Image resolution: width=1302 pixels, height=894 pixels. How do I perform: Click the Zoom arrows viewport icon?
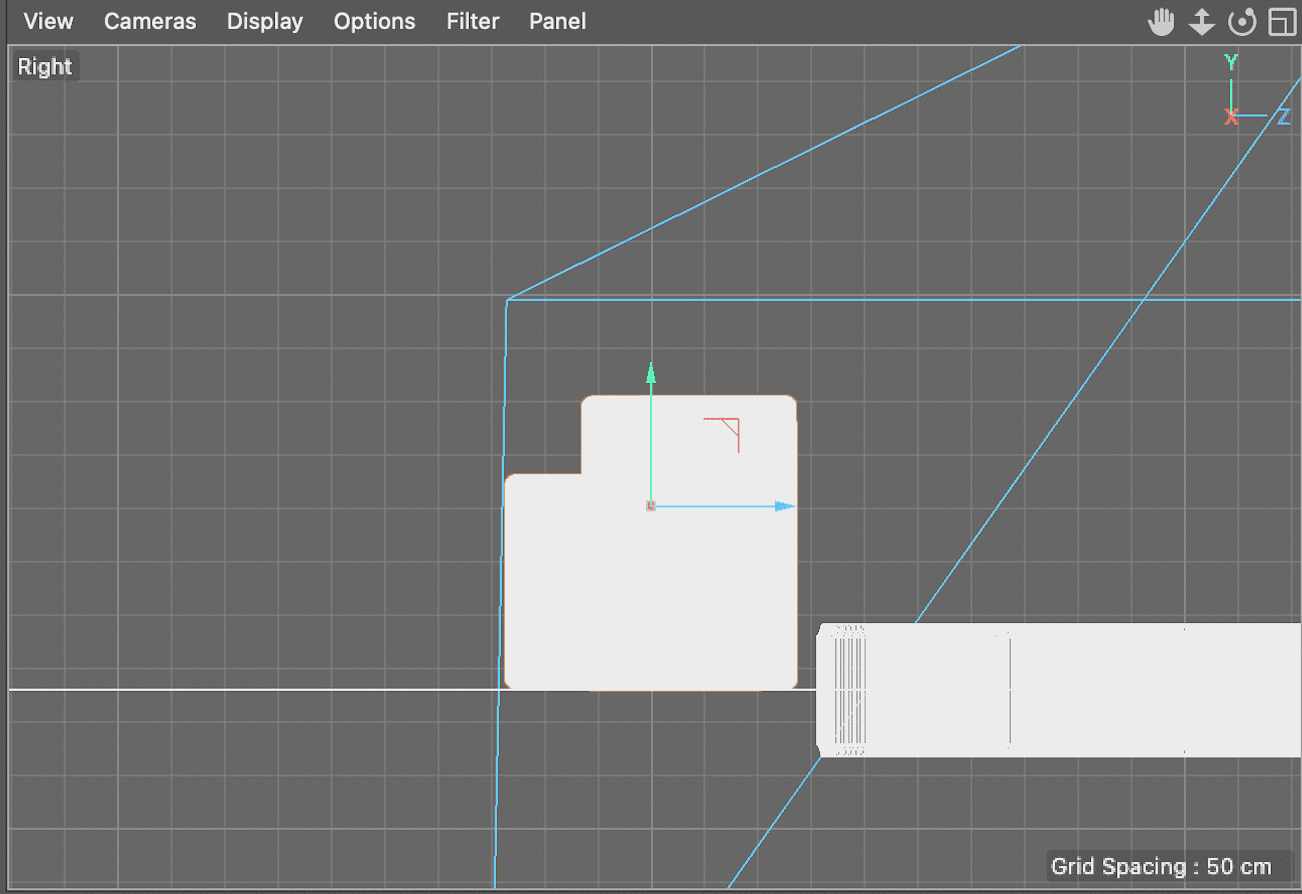[1201, 21]
